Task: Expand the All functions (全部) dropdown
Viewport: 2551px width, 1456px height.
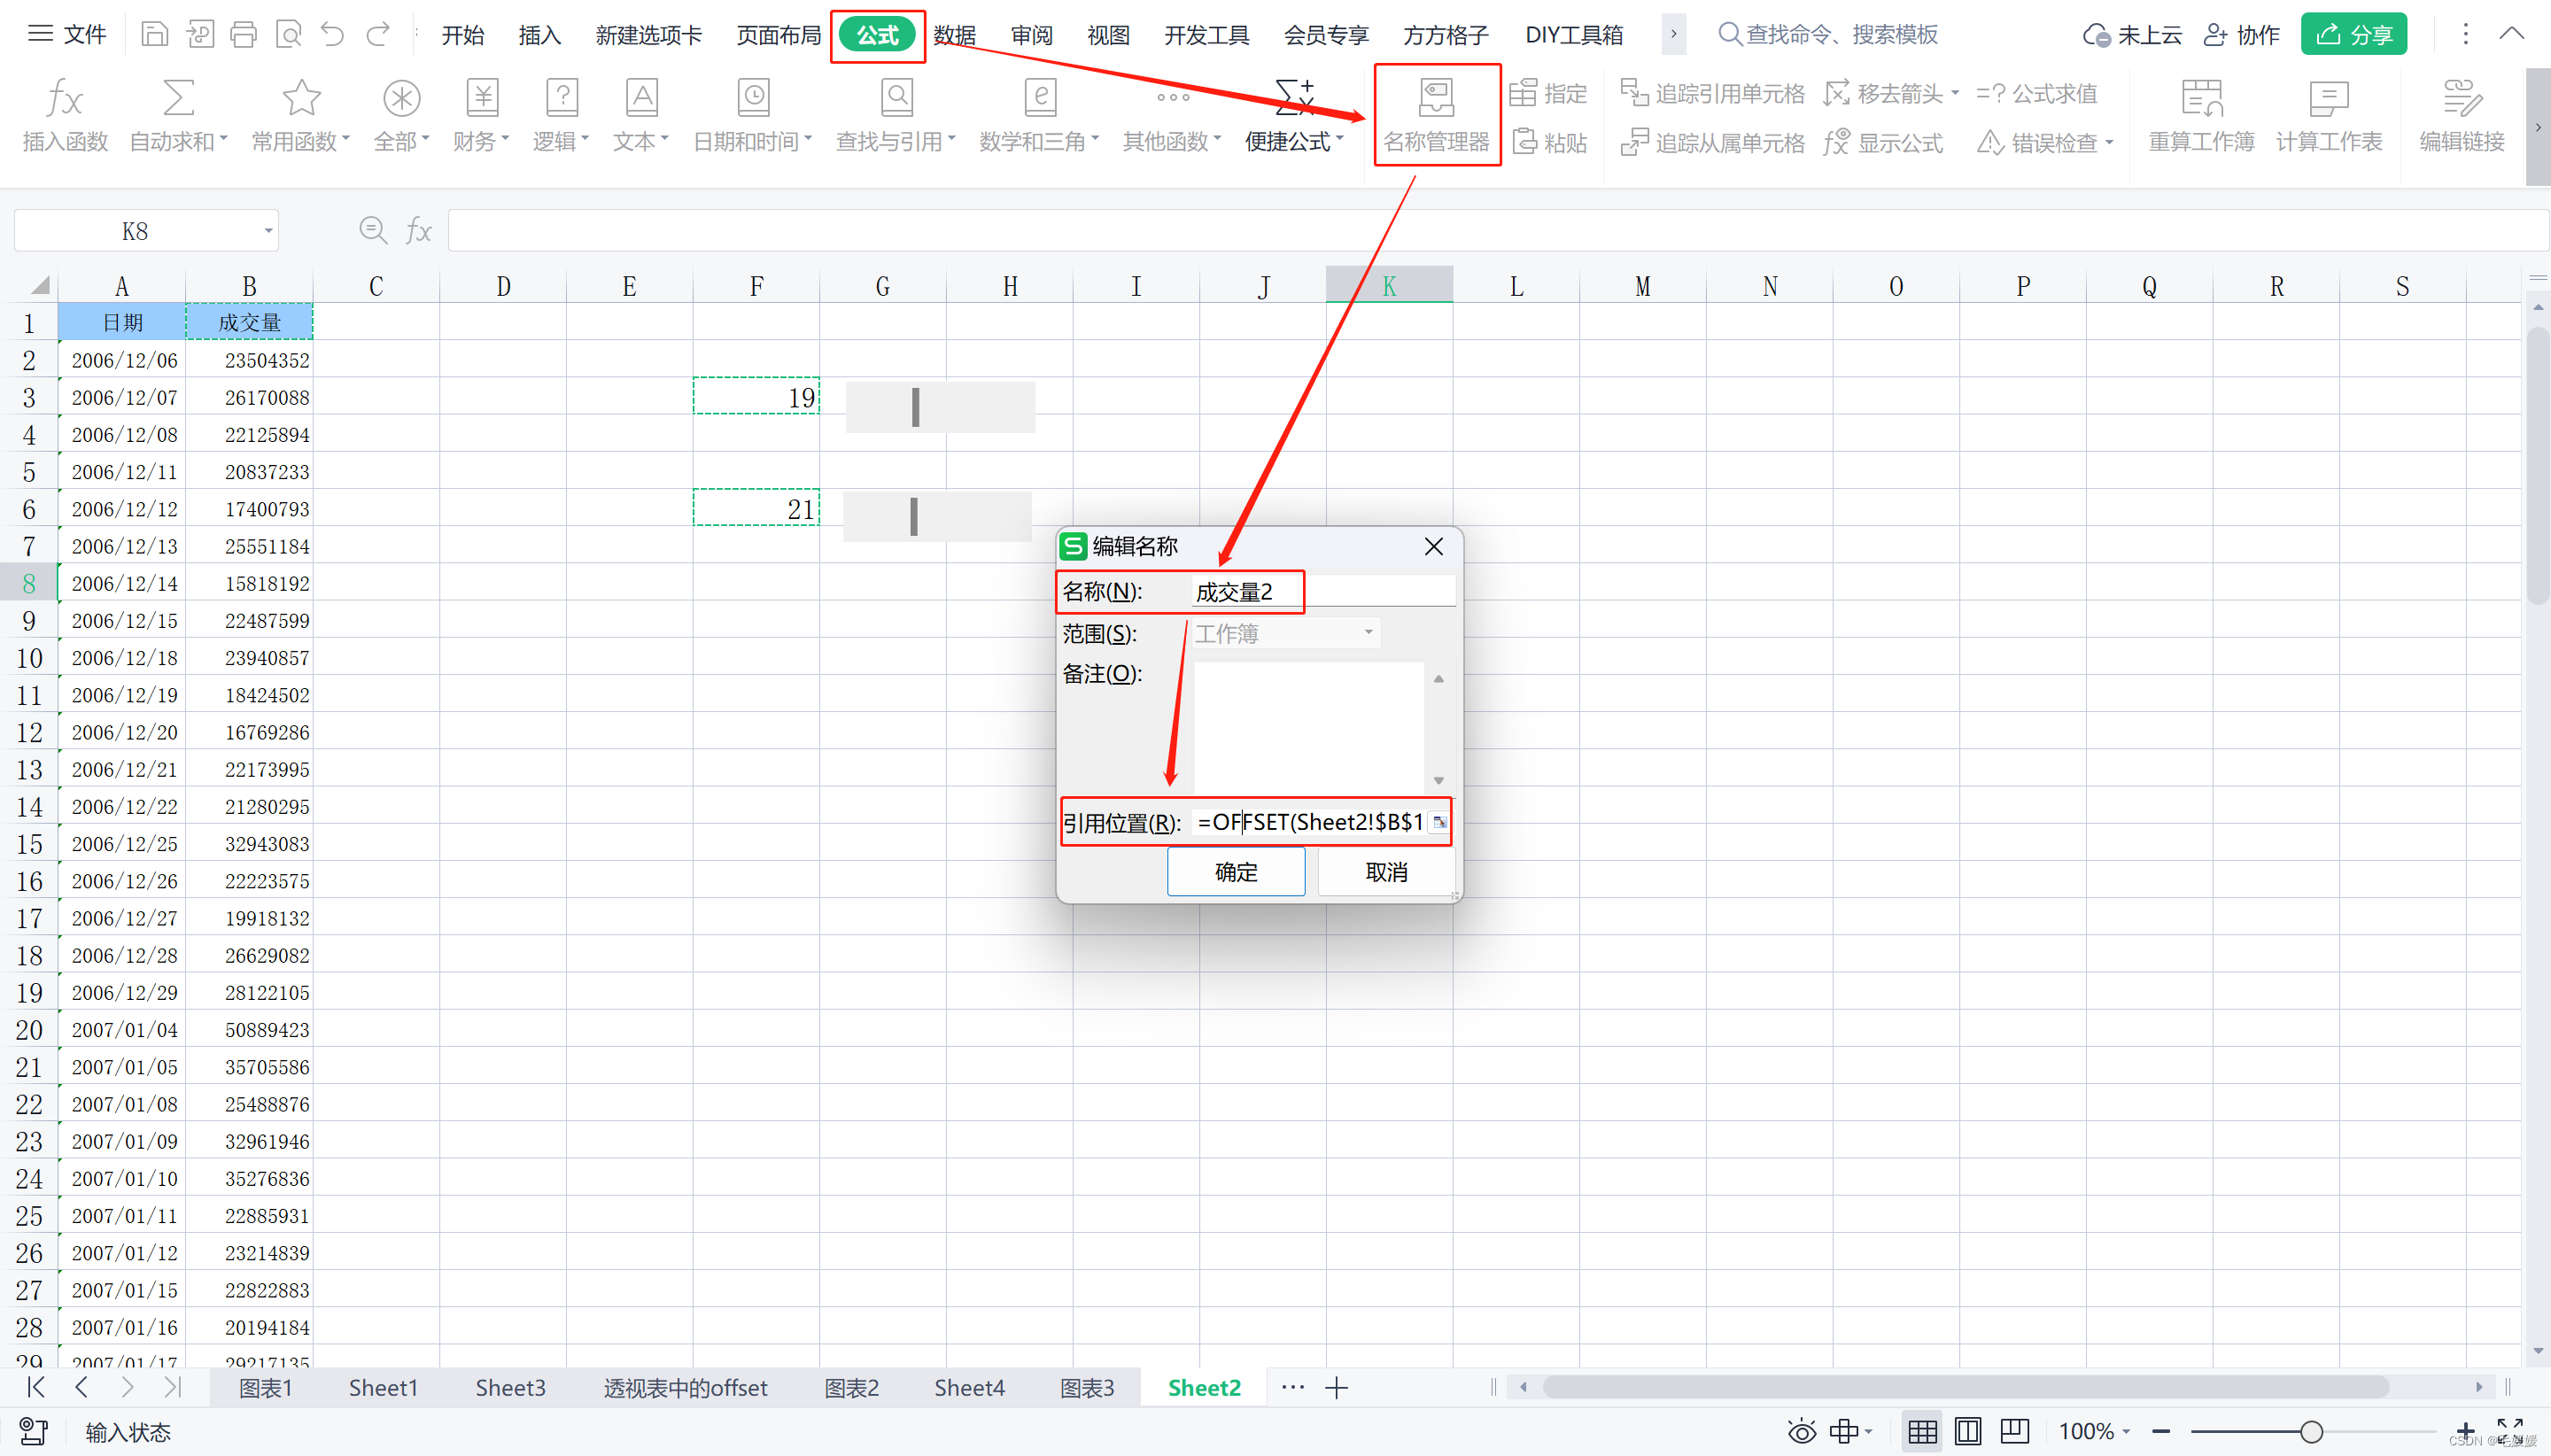Action: click(x=425, y=140)
